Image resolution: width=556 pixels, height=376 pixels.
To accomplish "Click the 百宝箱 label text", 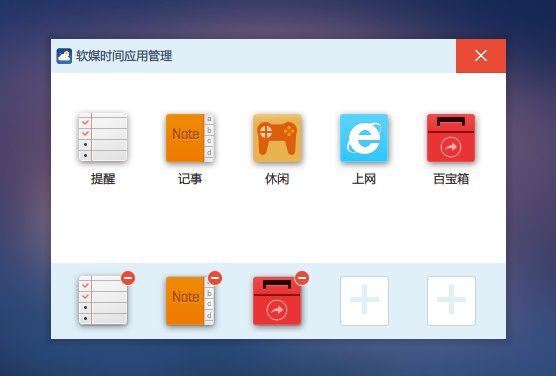I will 451,179.
